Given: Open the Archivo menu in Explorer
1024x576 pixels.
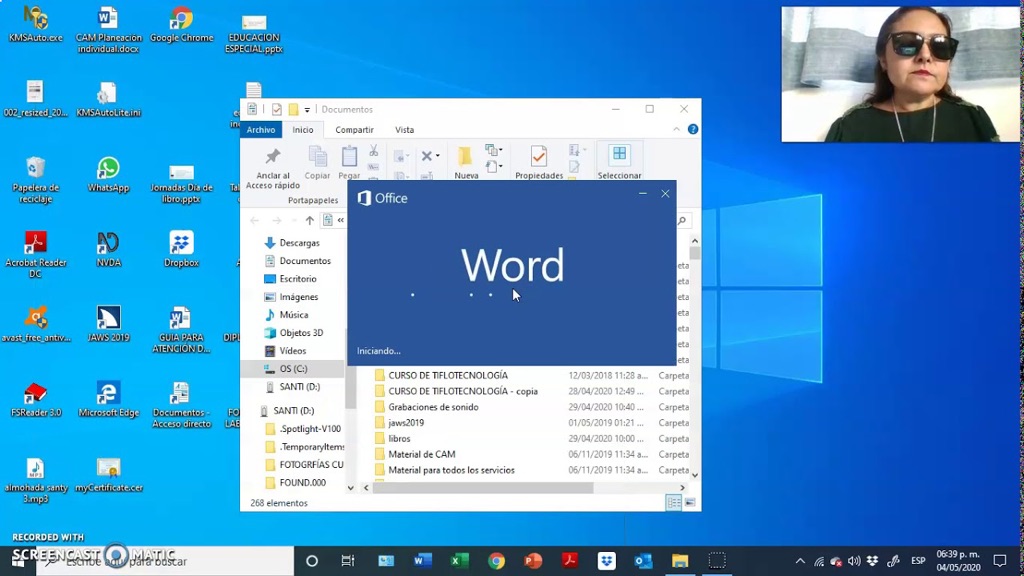Looking at the screenshot, I should pos(261,129).
